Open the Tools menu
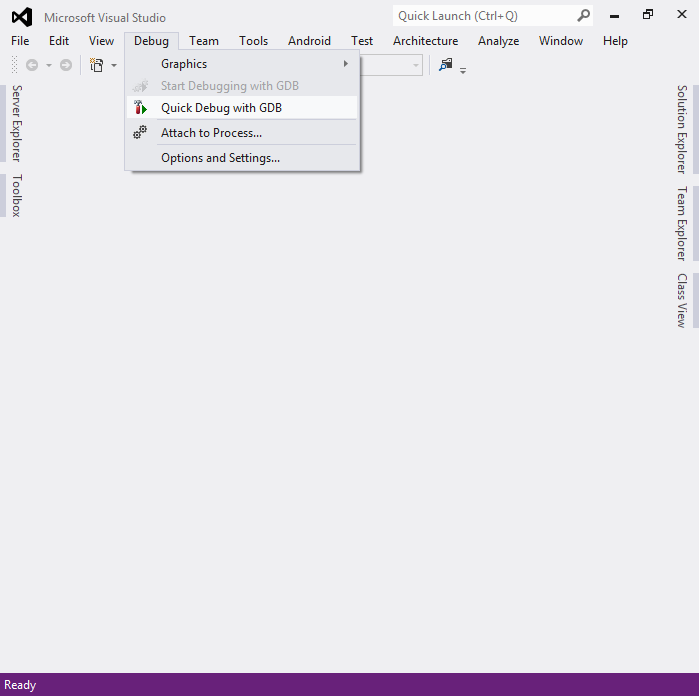The image size is (699, 697). click(253, 41)
